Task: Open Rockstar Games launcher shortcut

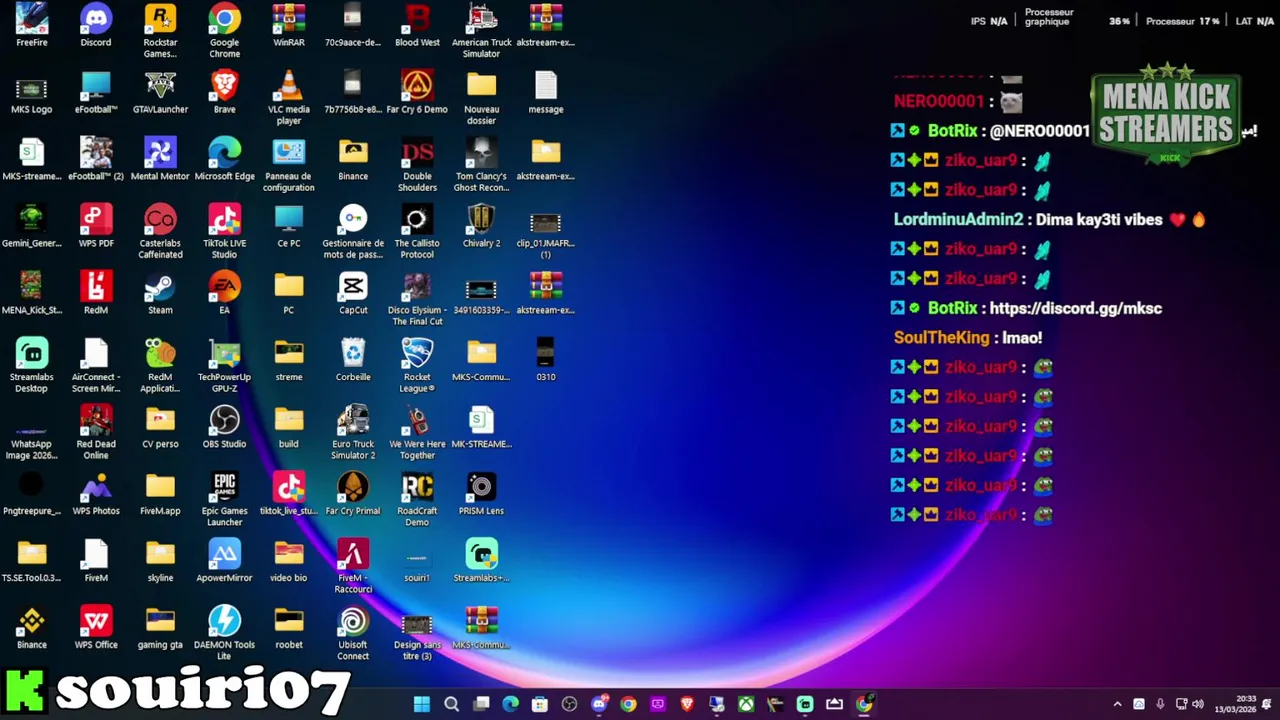Action: click(x=160, y=31)
